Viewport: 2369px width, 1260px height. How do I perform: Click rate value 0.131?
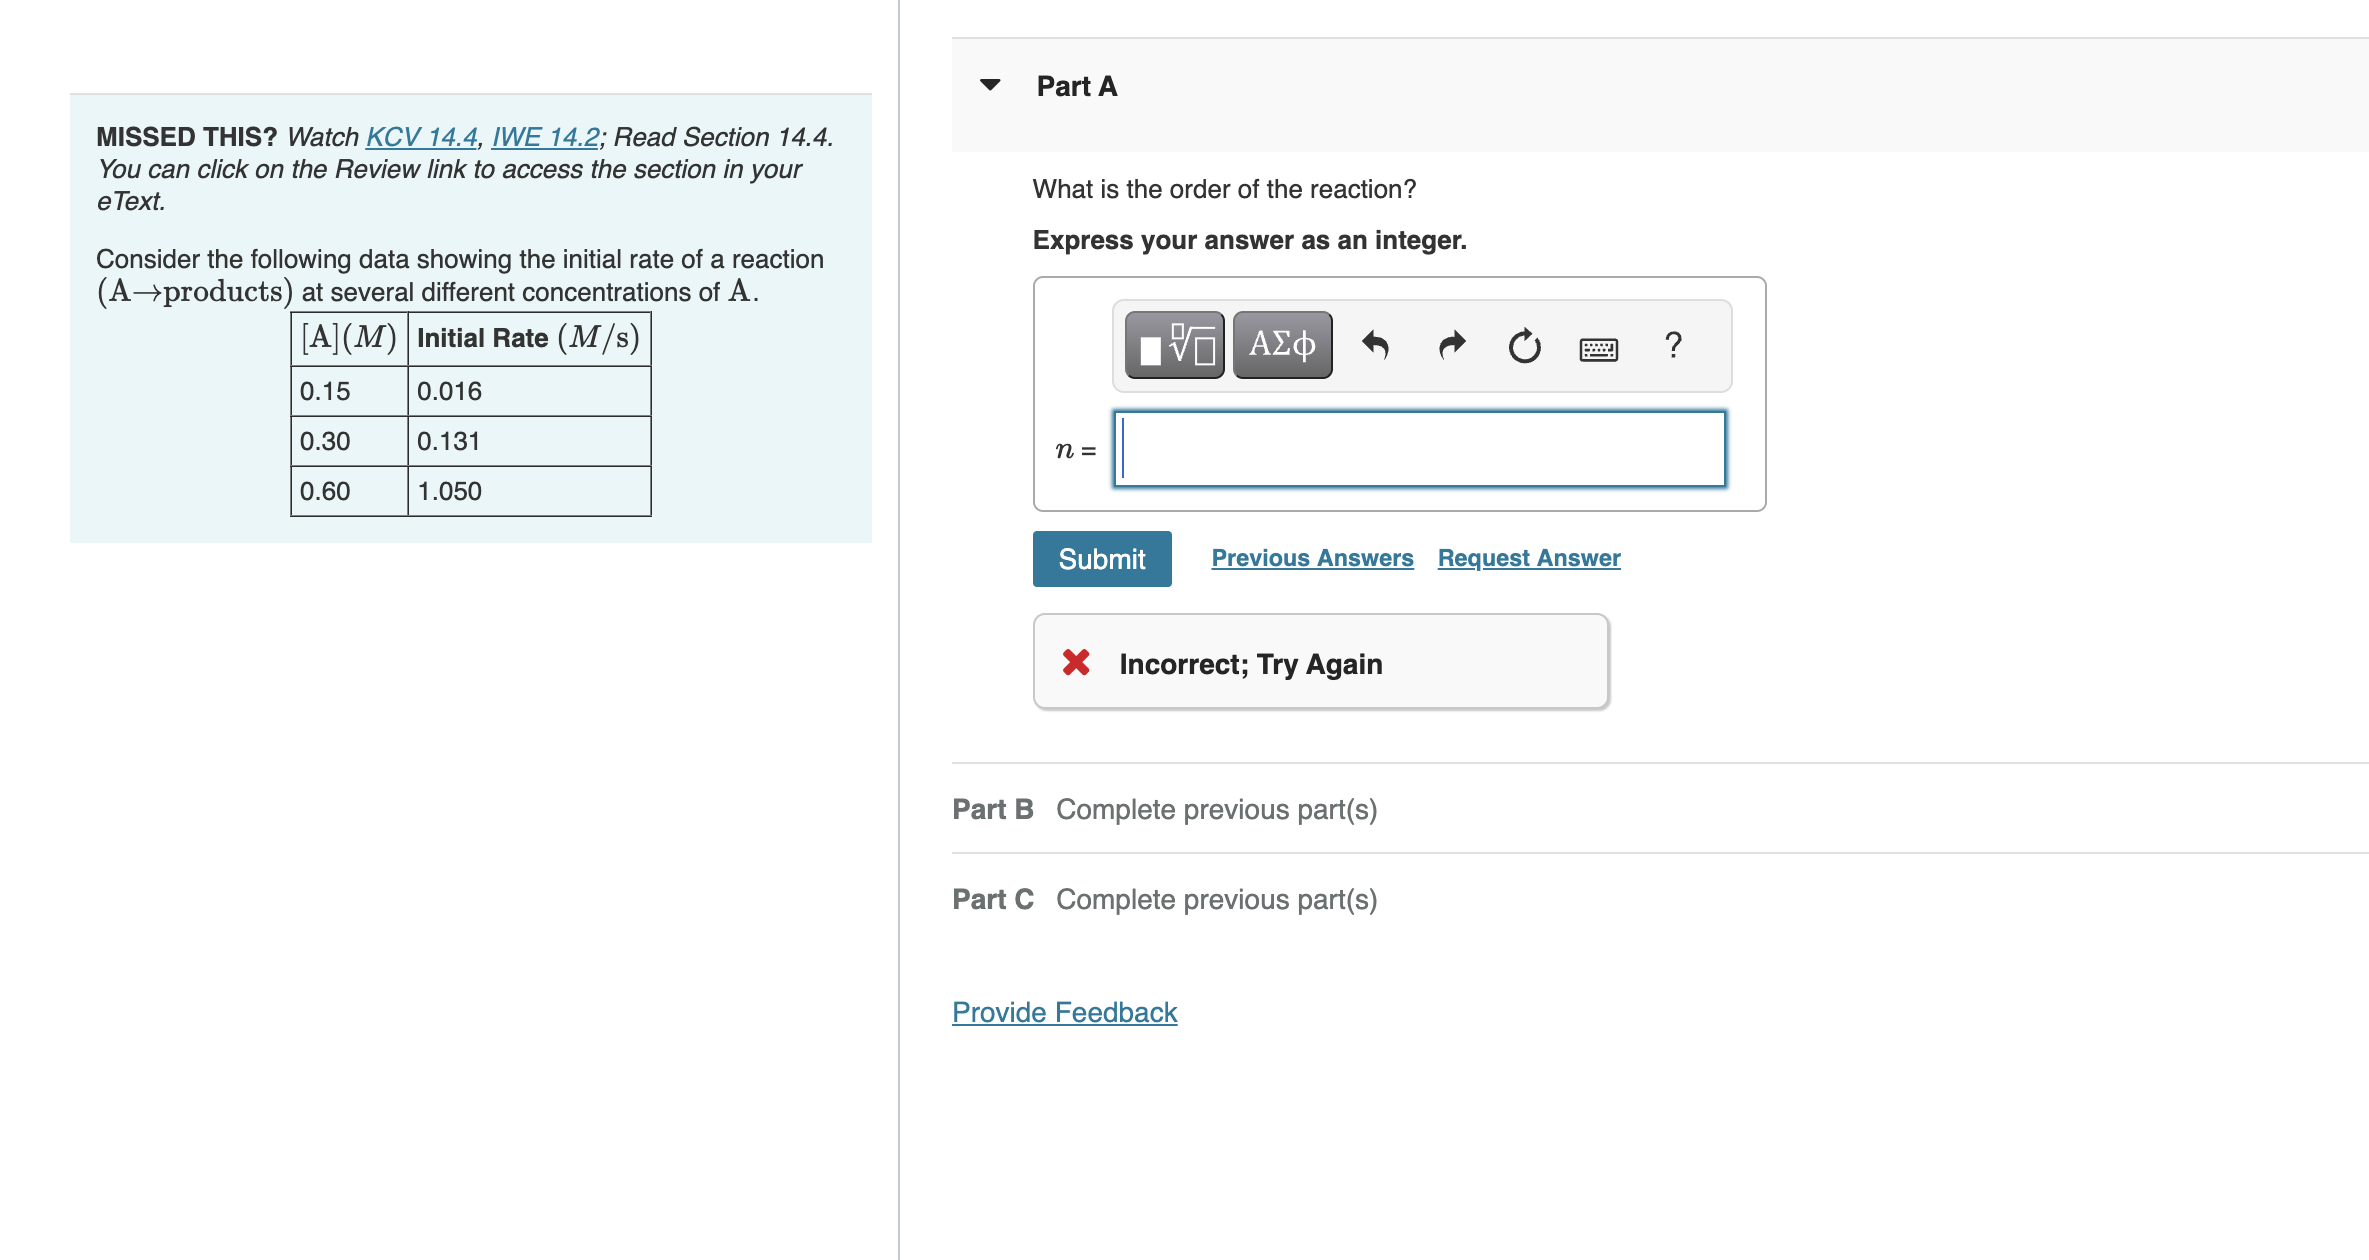pos(529,441)
